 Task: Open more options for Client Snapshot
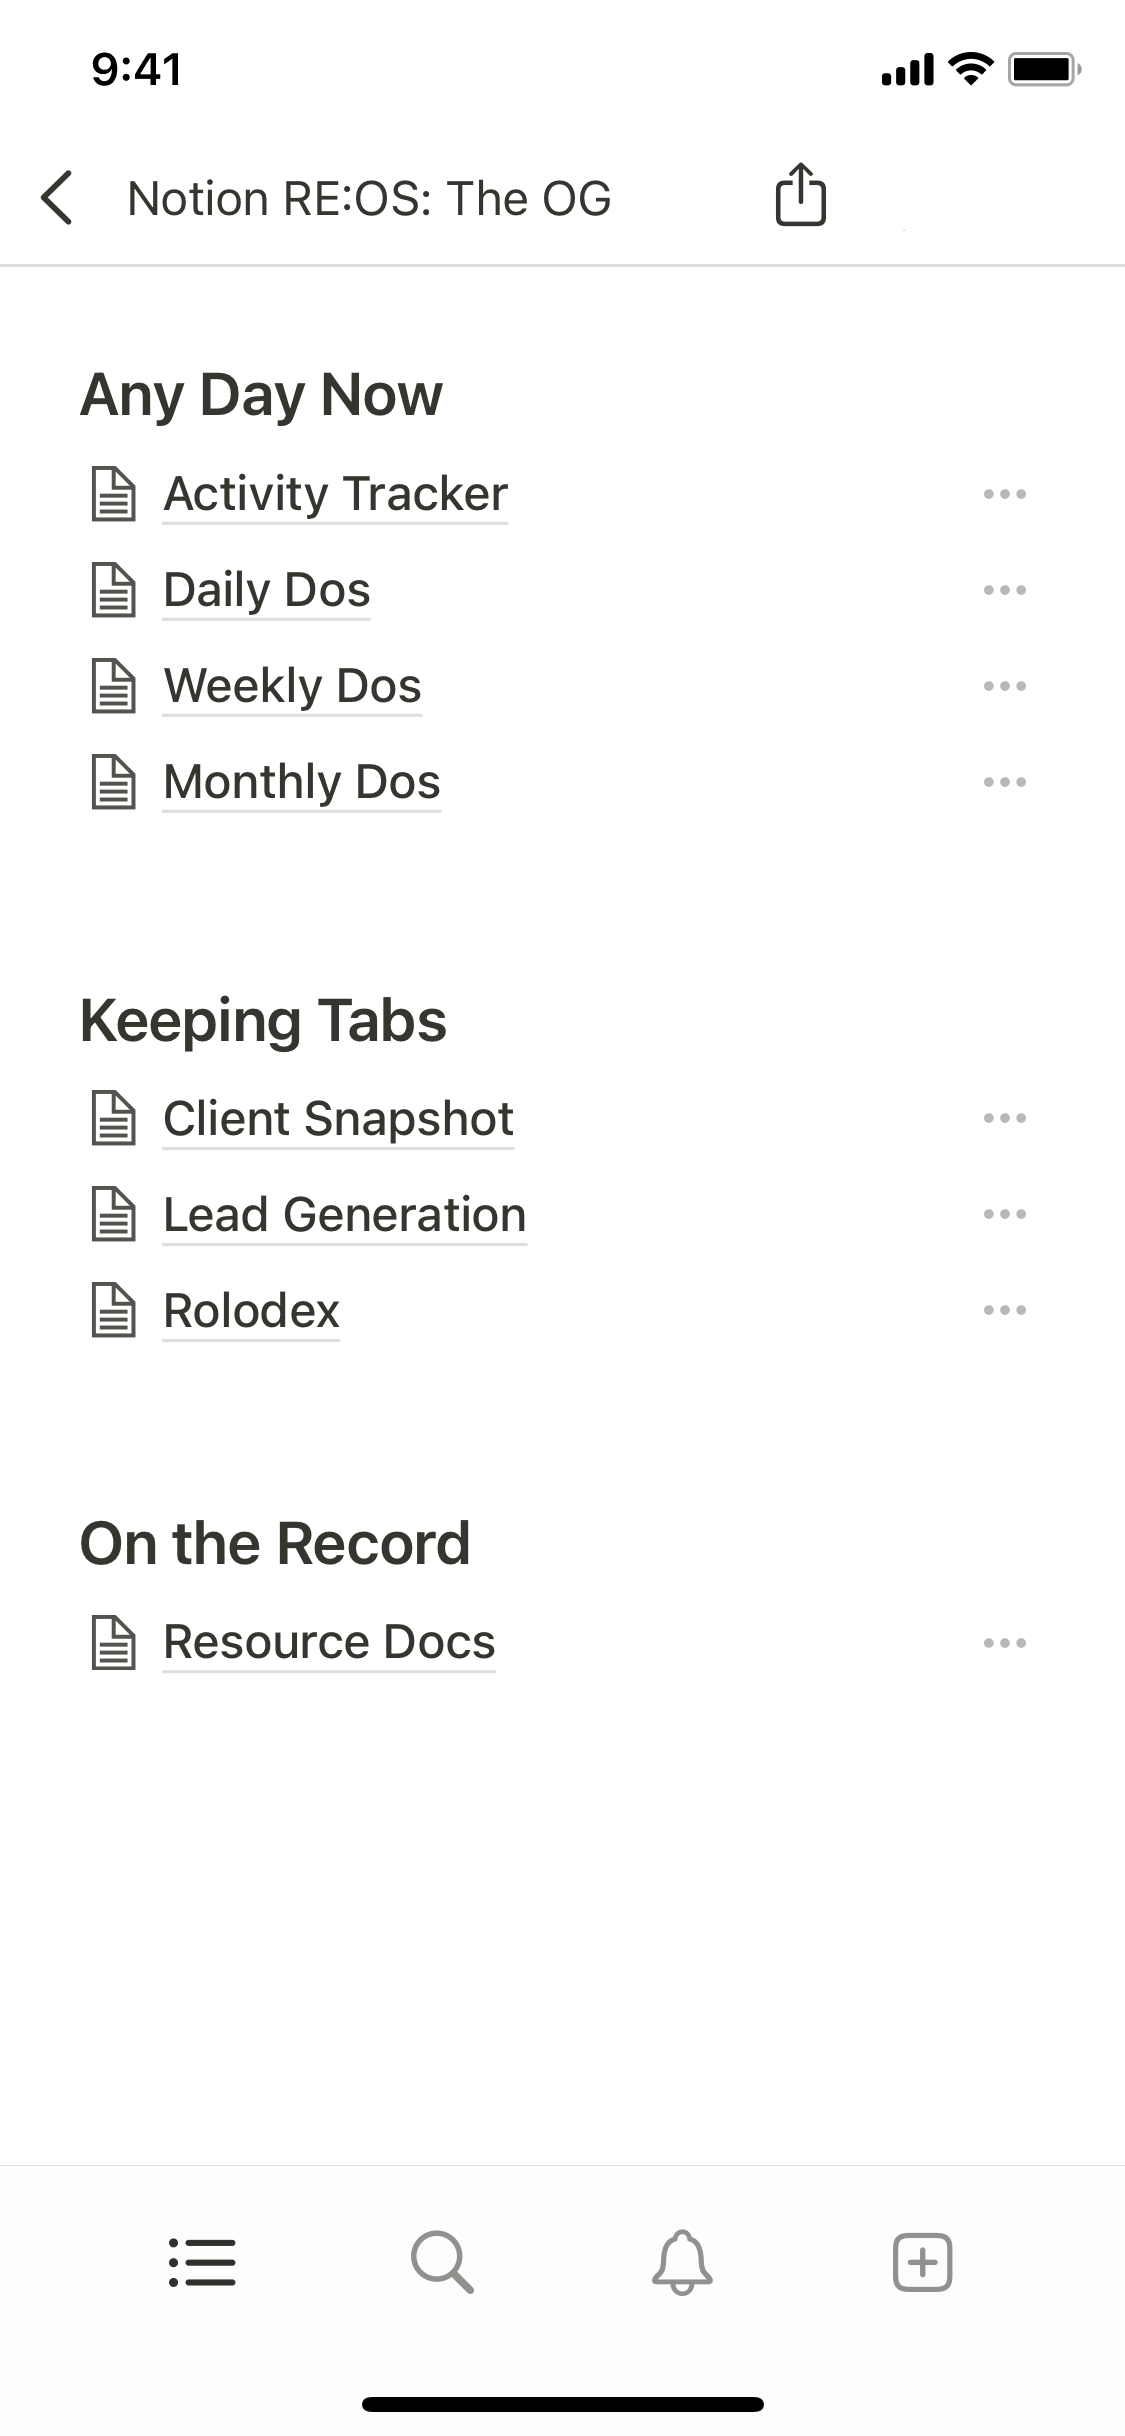coord(1004,1118)
